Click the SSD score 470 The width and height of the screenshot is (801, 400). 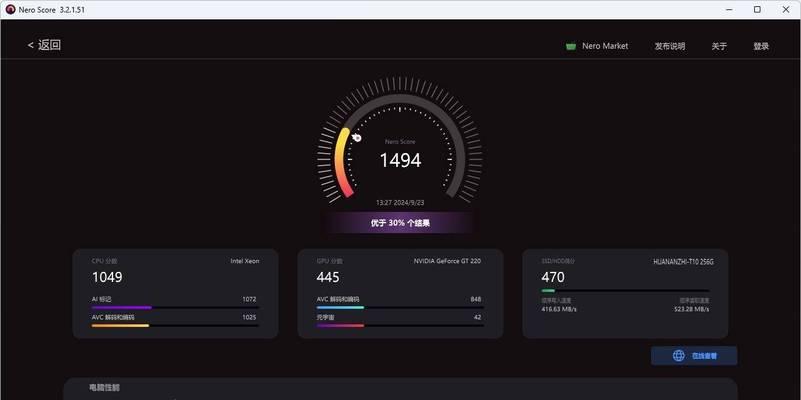[553, 277]
